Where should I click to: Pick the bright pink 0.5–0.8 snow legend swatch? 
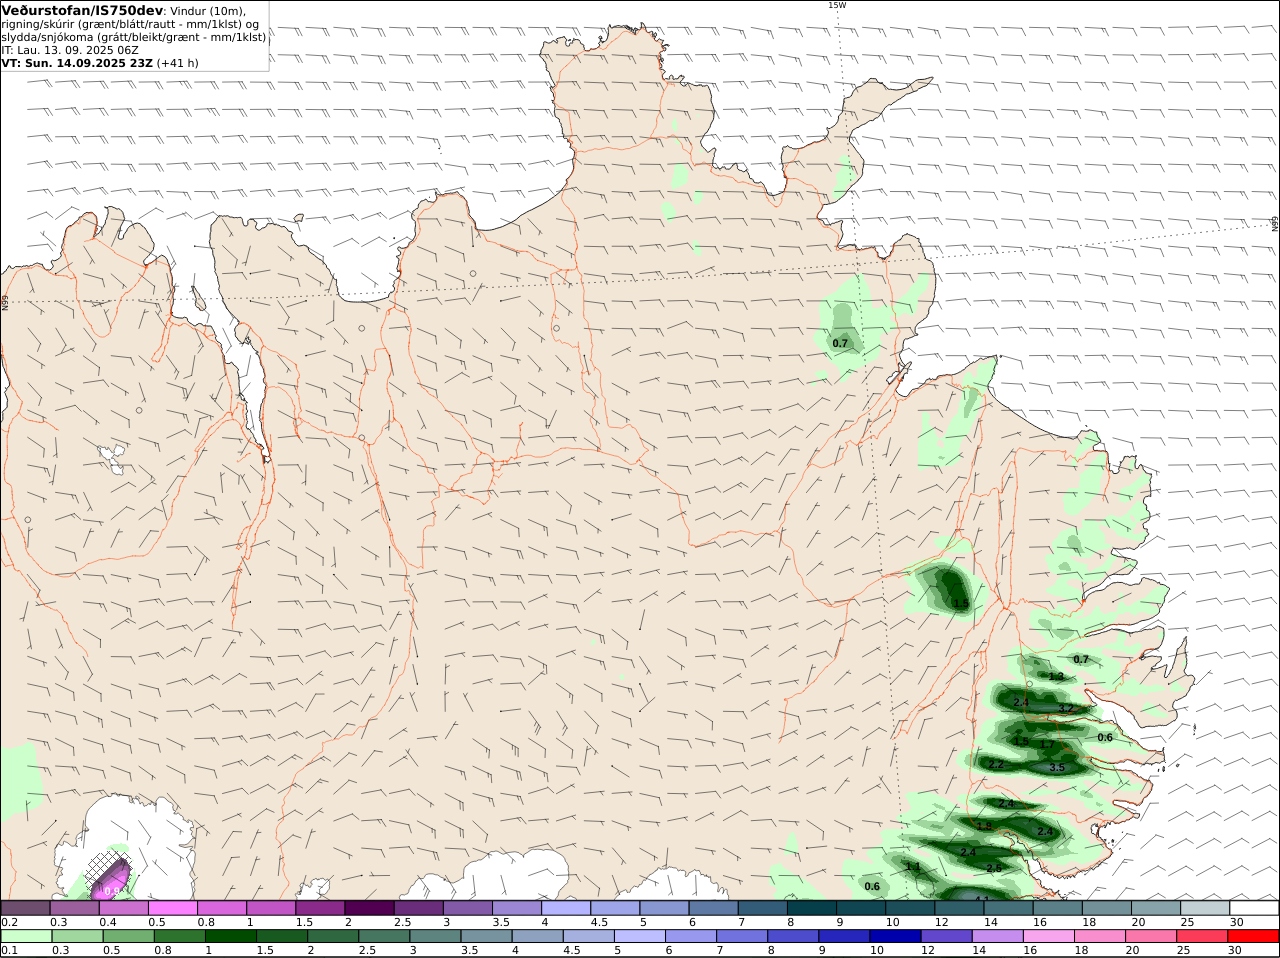coord(172,908)
